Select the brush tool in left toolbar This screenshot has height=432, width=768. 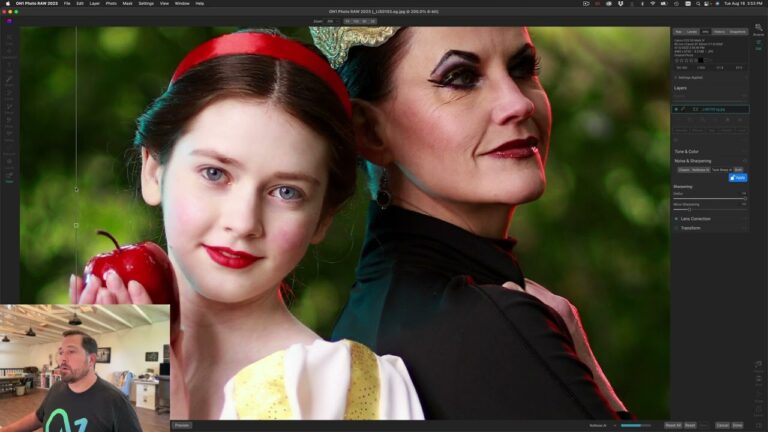tap(9, 80)
